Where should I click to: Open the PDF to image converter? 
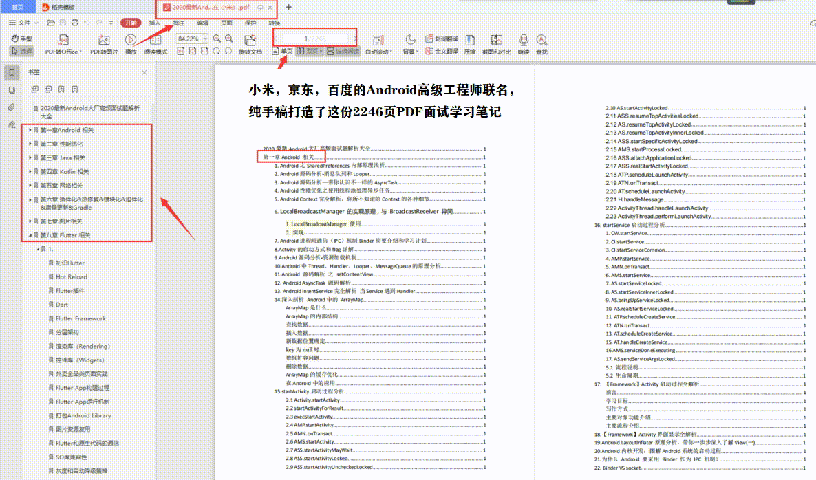point(104,44)
